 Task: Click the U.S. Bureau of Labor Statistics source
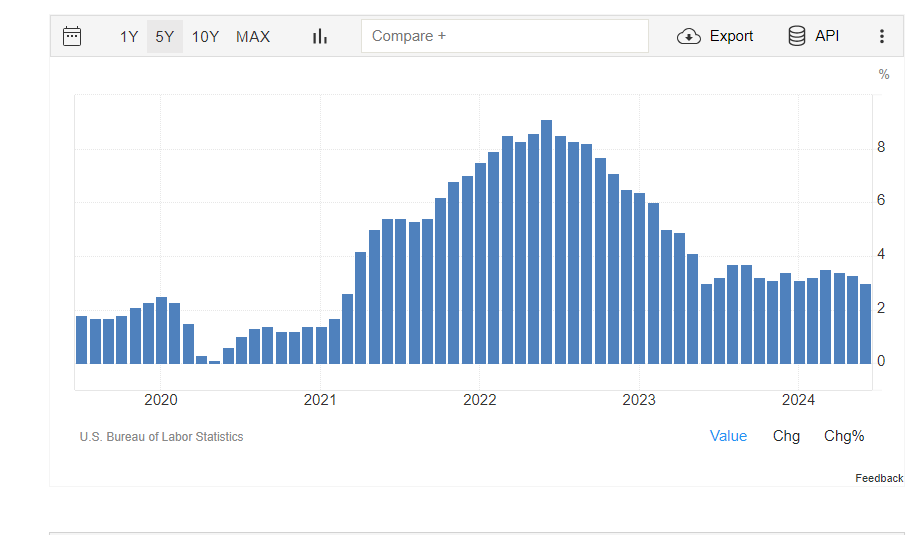pos(162,437)
